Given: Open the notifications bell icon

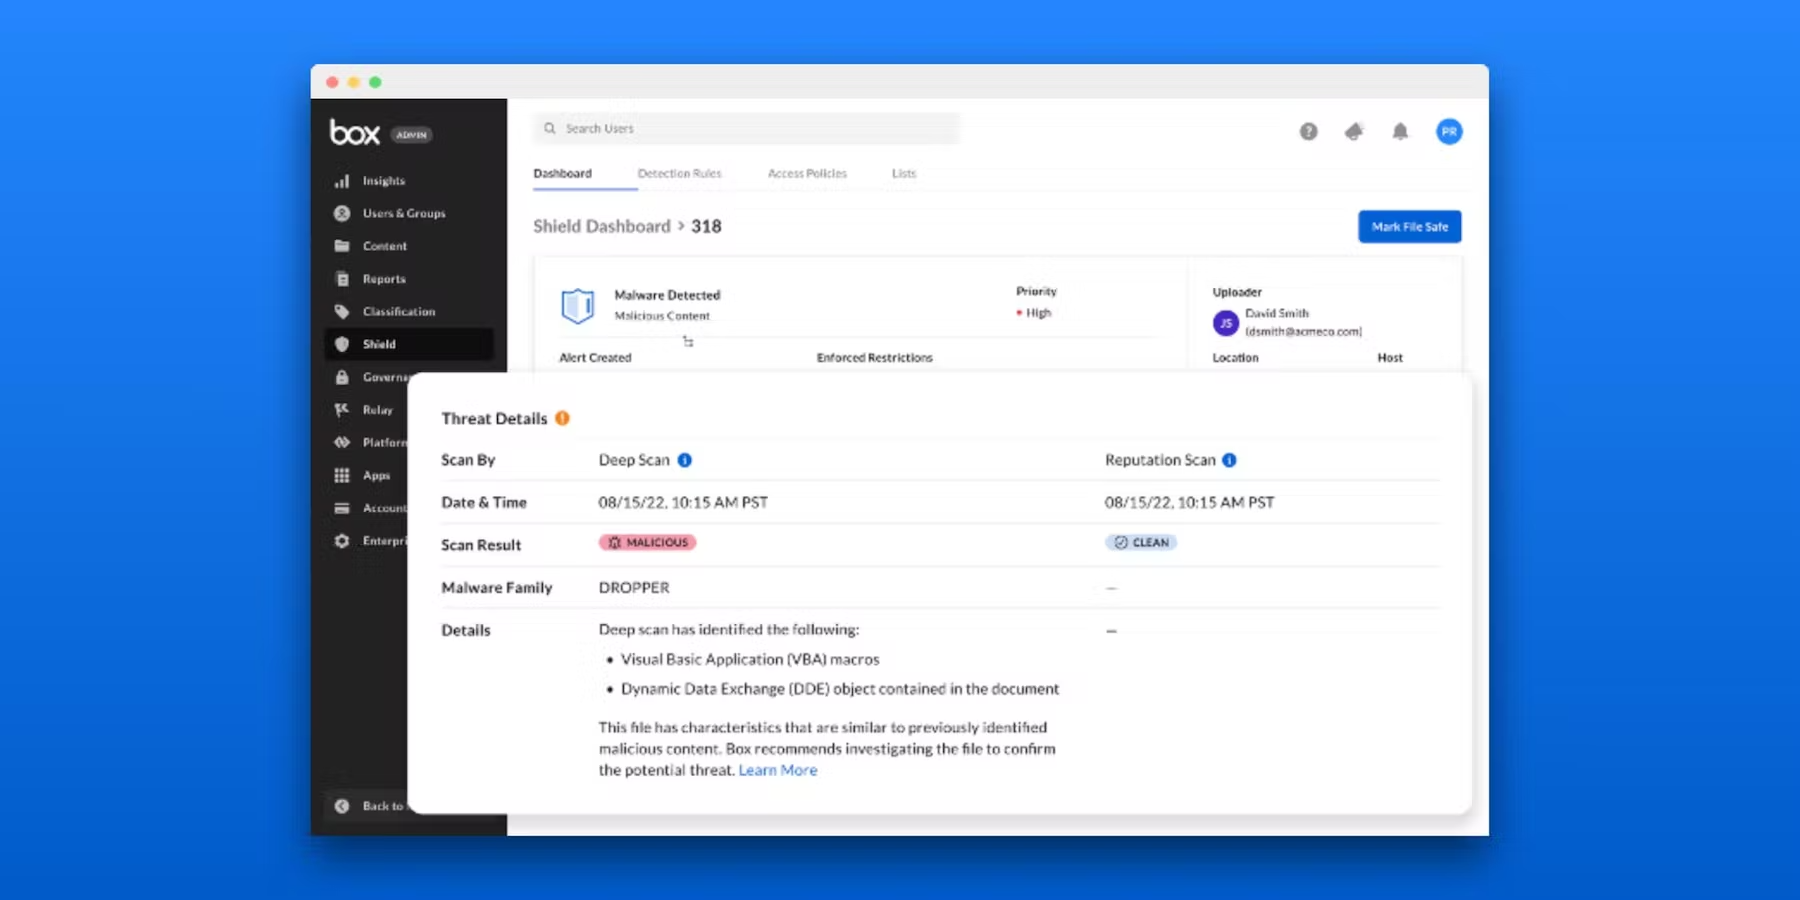Looking at the screenshot, I should tap(1400, 131).
